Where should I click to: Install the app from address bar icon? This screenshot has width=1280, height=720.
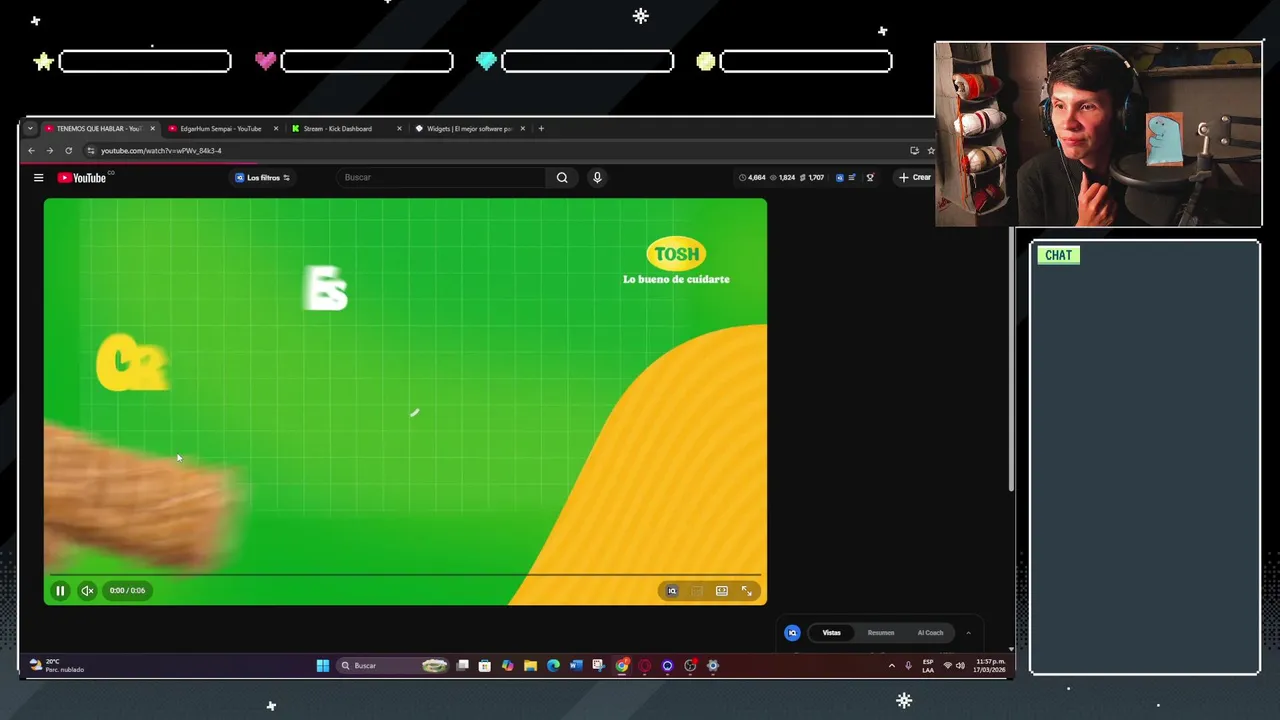914,151
